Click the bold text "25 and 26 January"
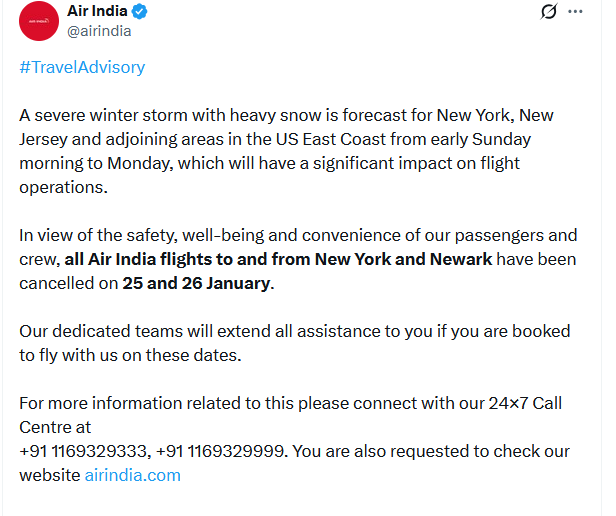This screenshot has width=616, height=516. click(x=196, y=283)
